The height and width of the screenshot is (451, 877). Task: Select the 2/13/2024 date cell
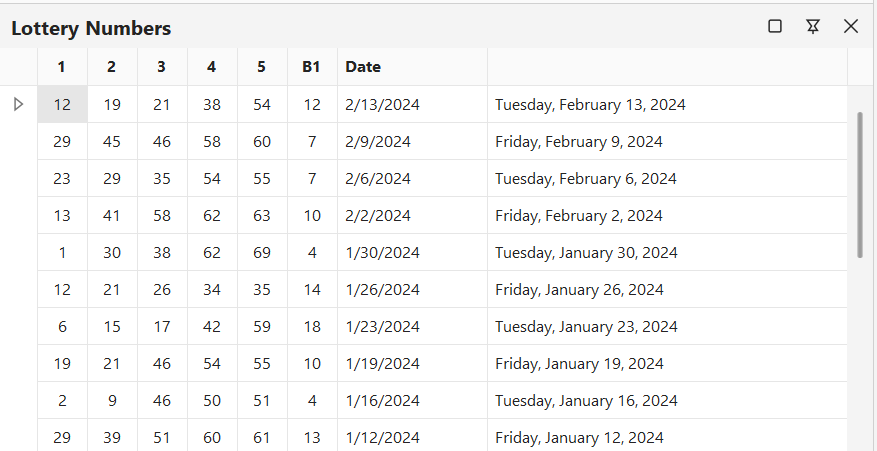(x=382, y=104)
